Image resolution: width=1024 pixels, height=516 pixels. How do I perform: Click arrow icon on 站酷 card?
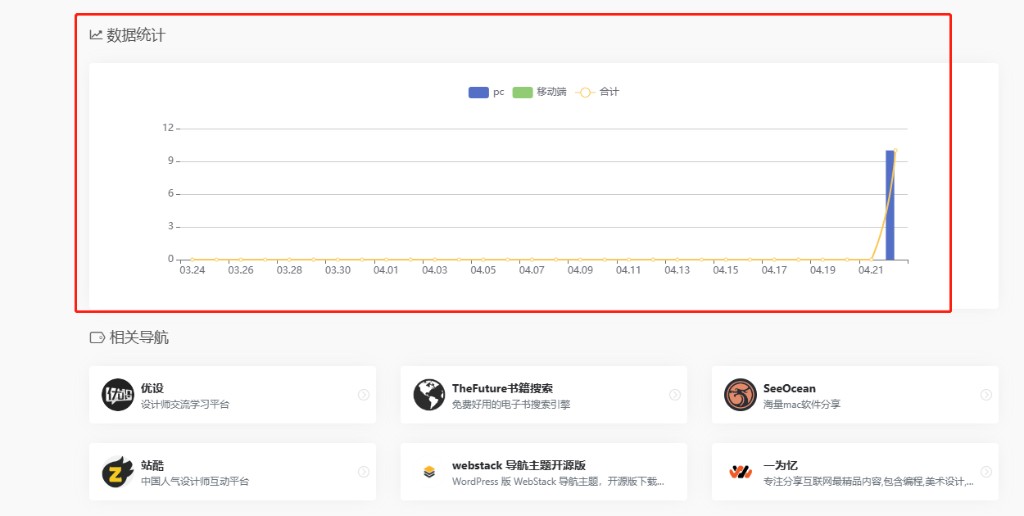click(364, 472)
